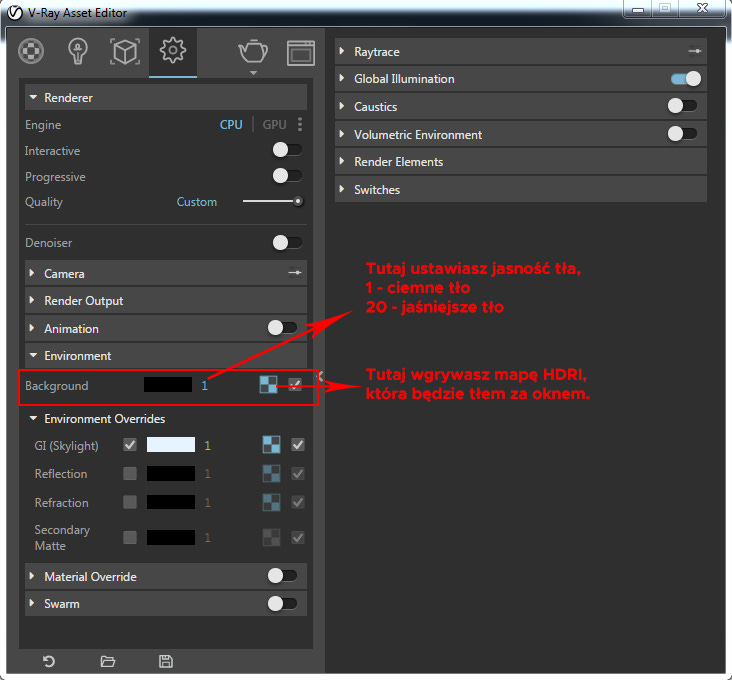Enable the Caustics toggle

(682, 106)
